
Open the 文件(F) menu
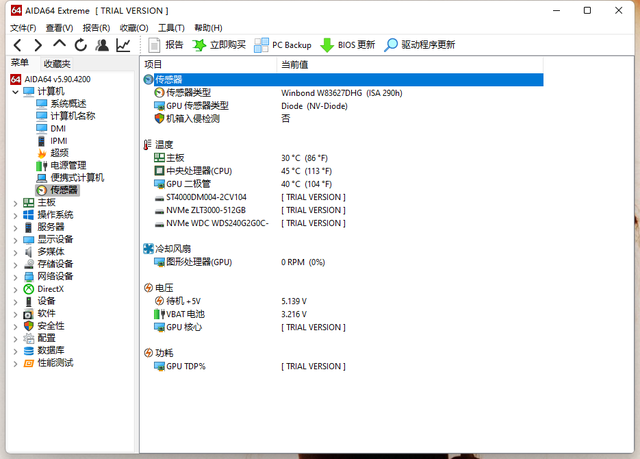tap(23, 28)
